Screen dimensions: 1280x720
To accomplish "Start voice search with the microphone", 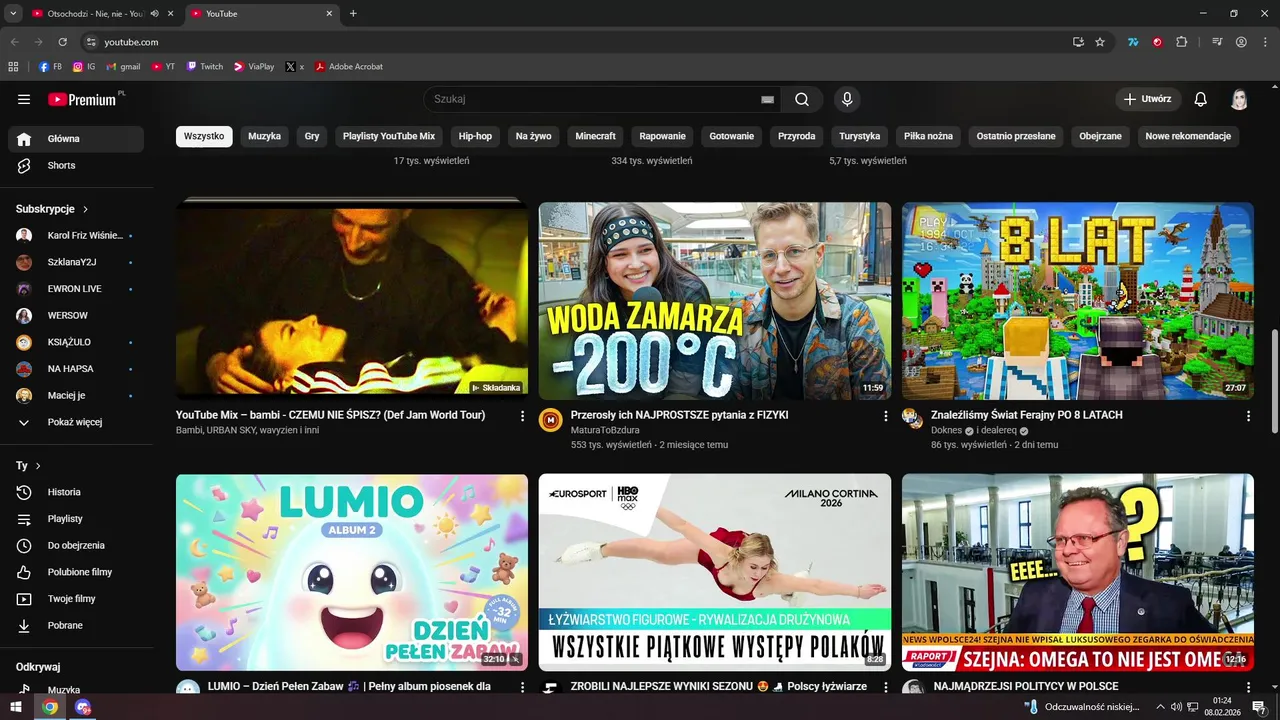I will pos(847,99).
